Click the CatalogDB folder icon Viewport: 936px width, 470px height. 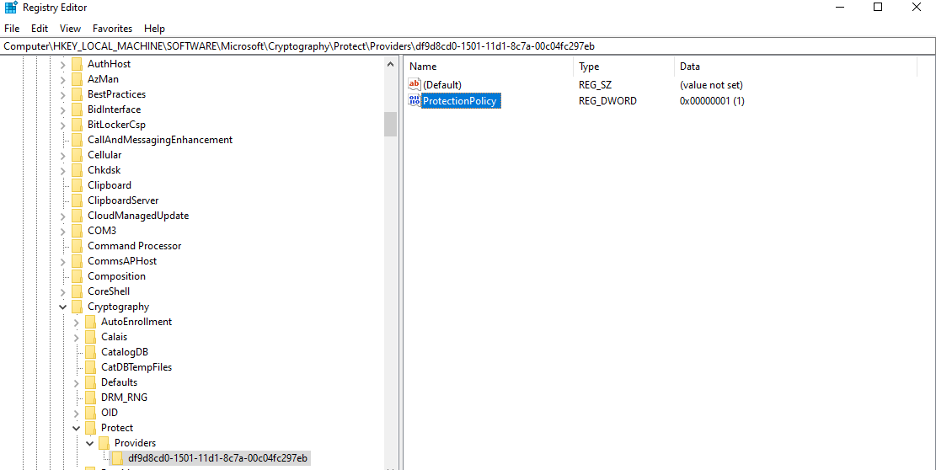(90, 352)
